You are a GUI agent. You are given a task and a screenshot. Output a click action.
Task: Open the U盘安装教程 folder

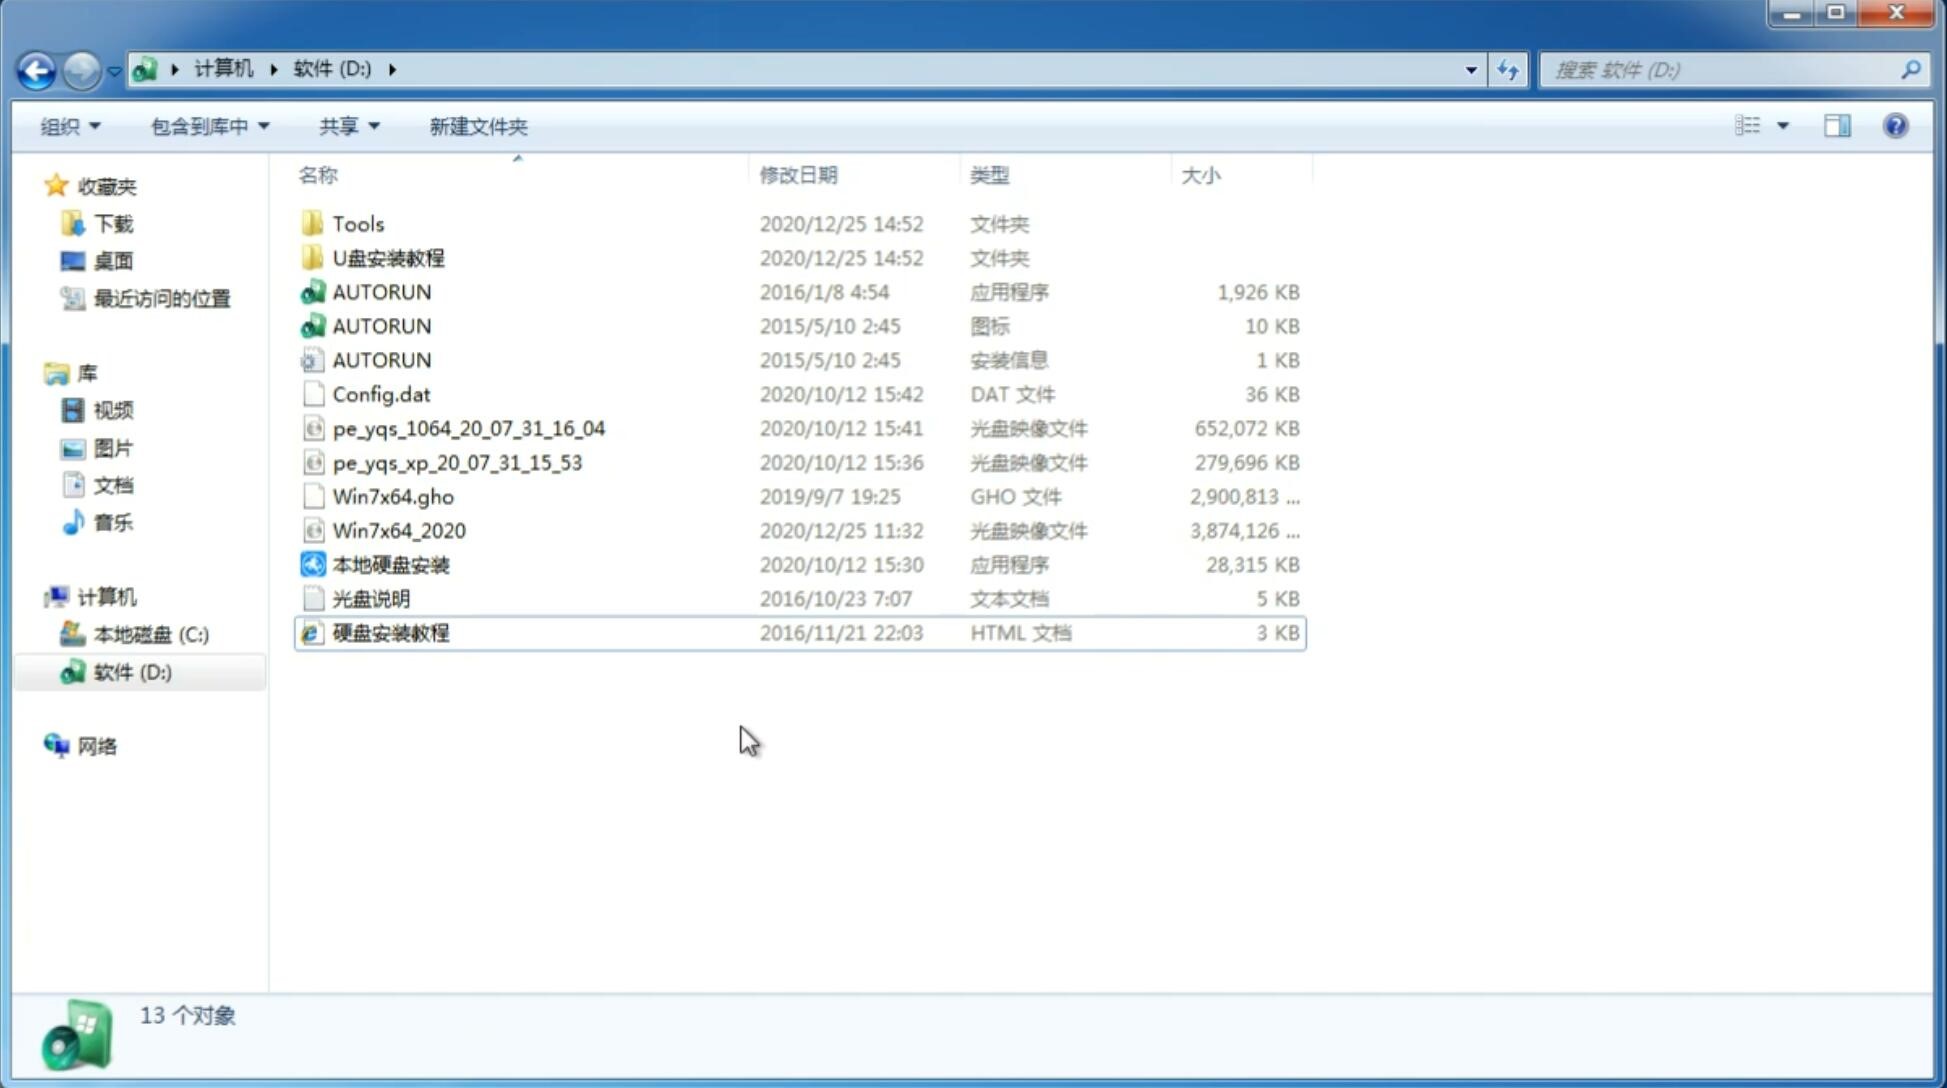pos(386,257)
